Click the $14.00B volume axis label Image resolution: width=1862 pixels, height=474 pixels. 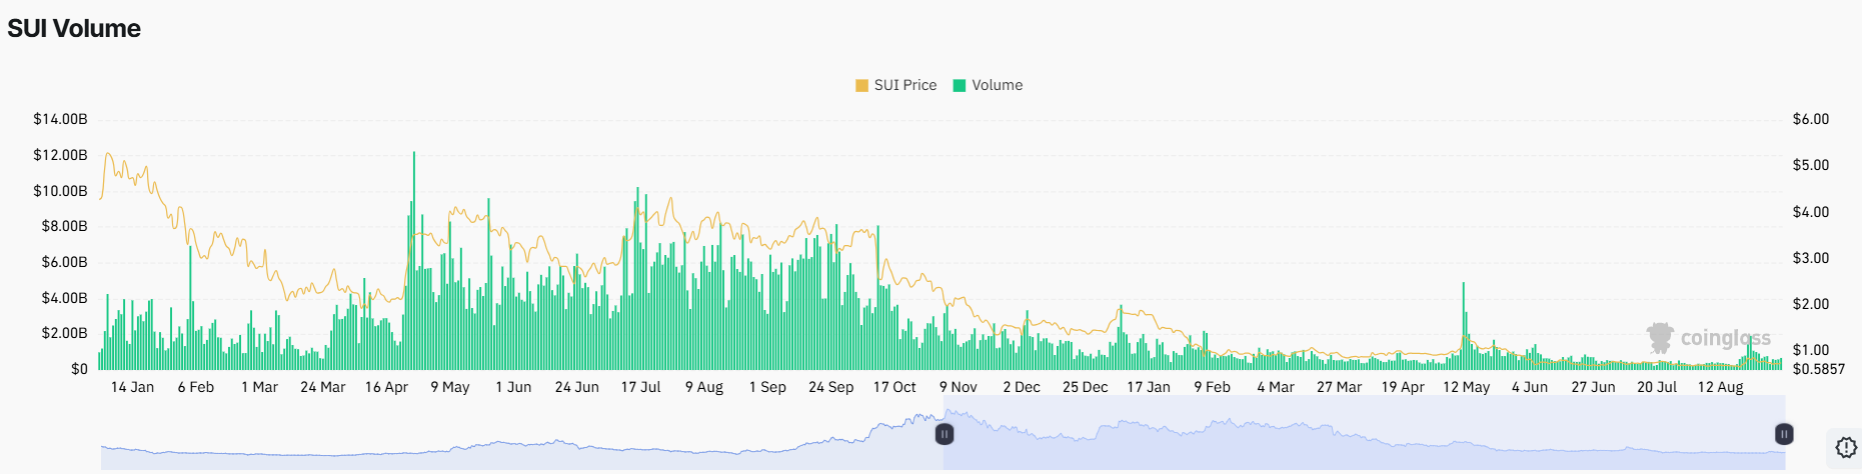[61, 119]
